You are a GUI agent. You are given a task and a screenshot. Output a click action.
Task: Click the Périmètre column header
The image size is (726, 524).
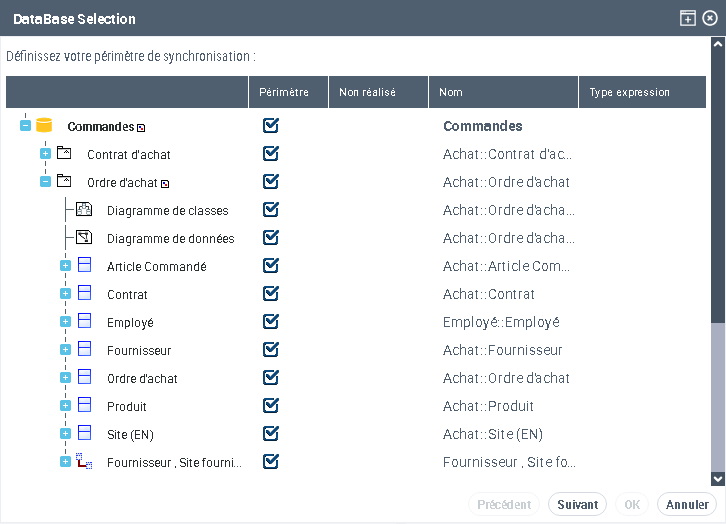click(288, 92)
